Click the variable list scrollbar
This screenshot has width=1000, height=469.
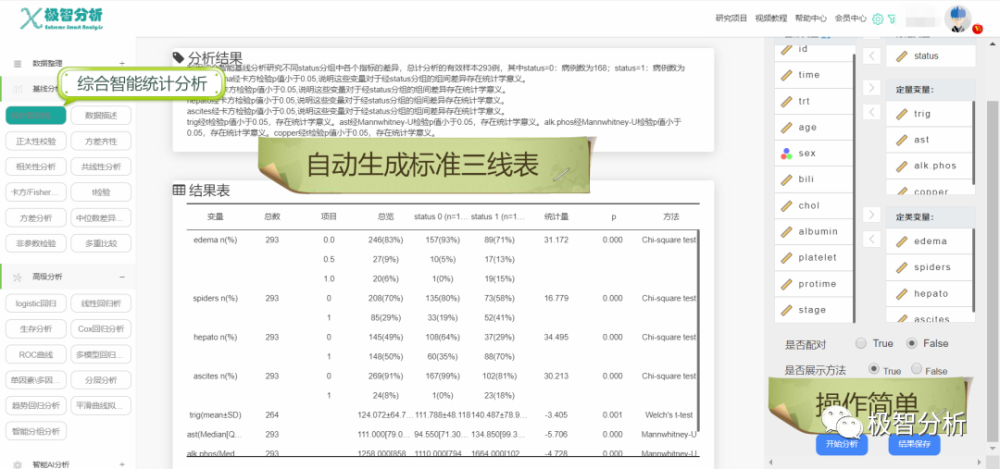point(855,188)
